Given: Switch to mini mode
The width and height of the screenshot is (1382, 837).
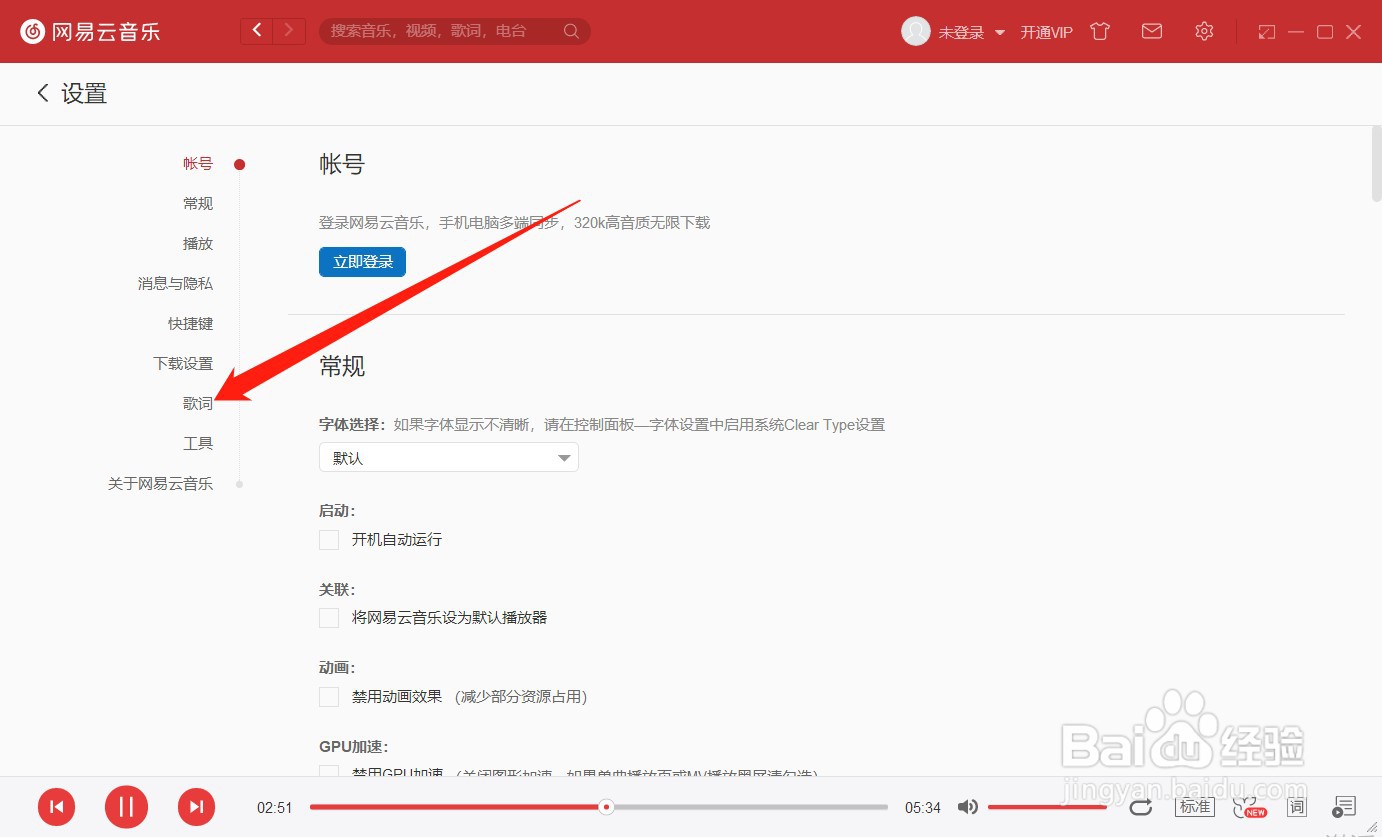Looking at the screenshot, I should click(1266, 31).
